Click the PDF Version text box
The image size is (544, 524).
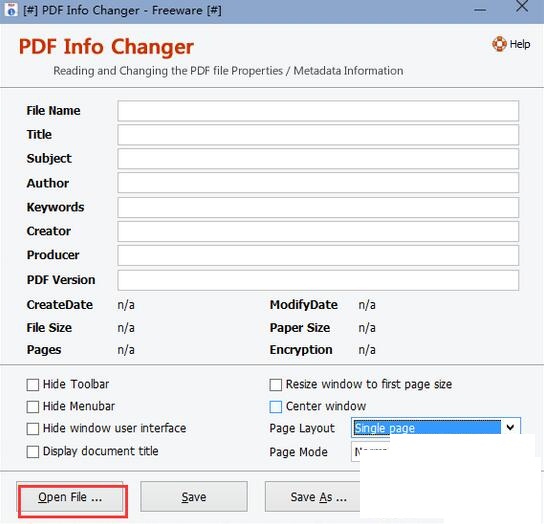coord(318,280)
